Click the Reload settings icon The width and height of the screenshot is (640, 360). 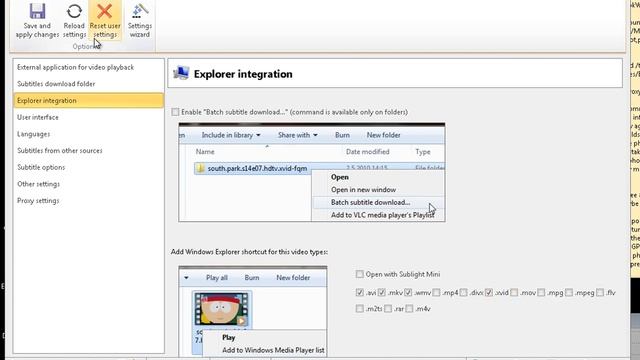[x=74, y=11]
